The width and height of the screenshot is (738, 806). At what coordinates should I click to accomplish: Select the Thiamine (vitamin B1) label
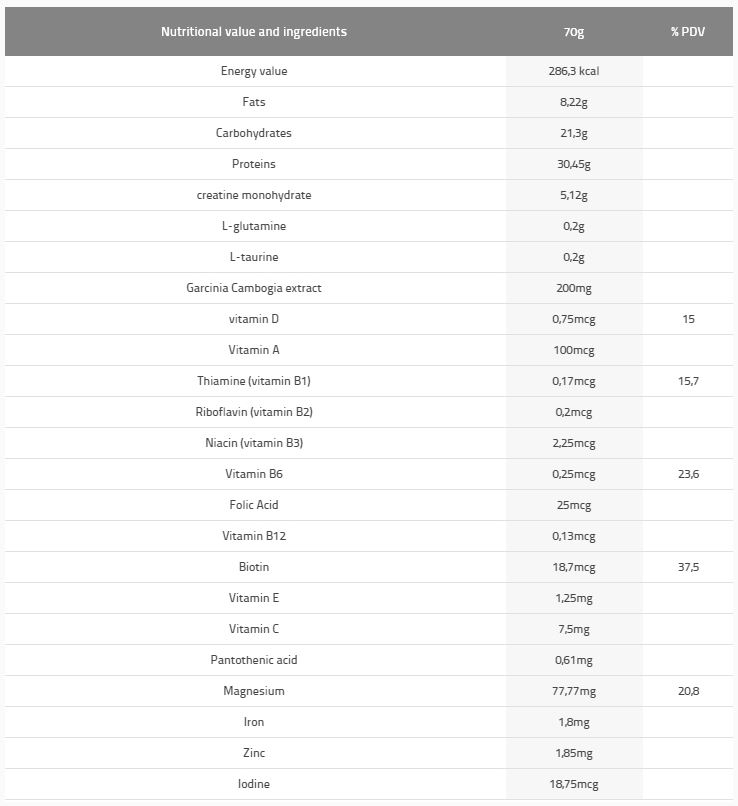[x=254, y=381]
